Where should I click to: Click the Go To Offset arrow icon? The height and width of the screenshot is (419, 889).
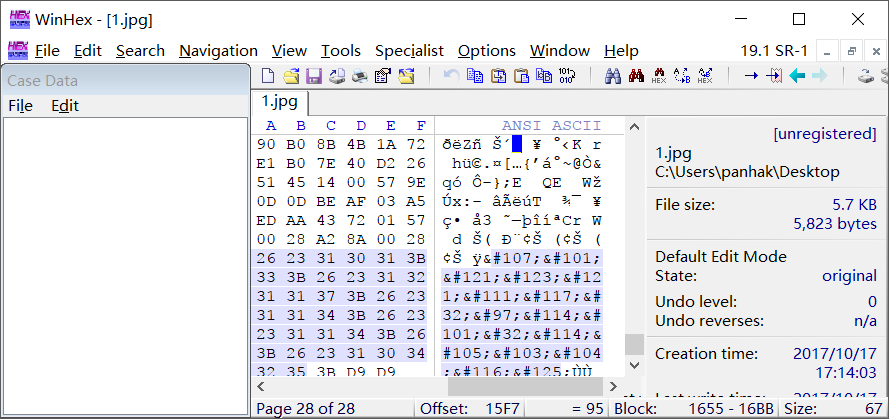point(752,76)
